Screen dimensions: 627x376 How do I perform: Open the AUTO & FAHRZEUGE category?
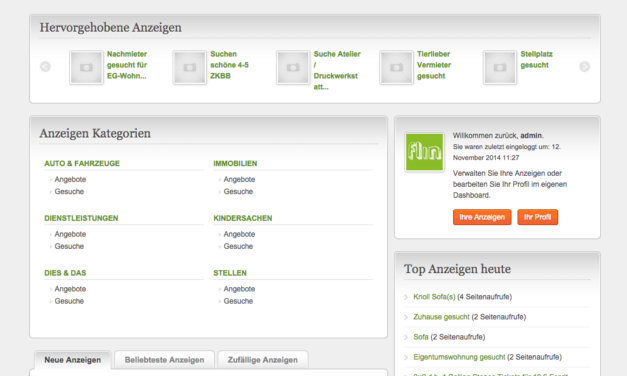point(82,164)
